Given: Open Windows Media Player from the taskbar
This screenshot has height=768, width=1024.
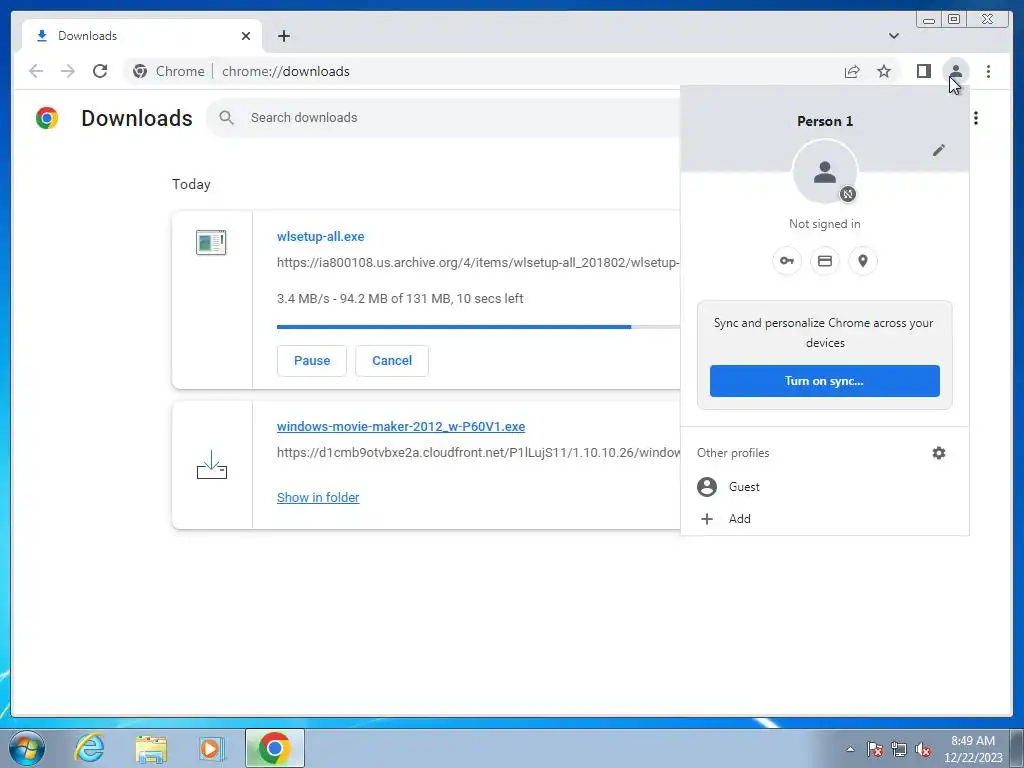Looking at the screenshot, I should [x=211, y=748].
